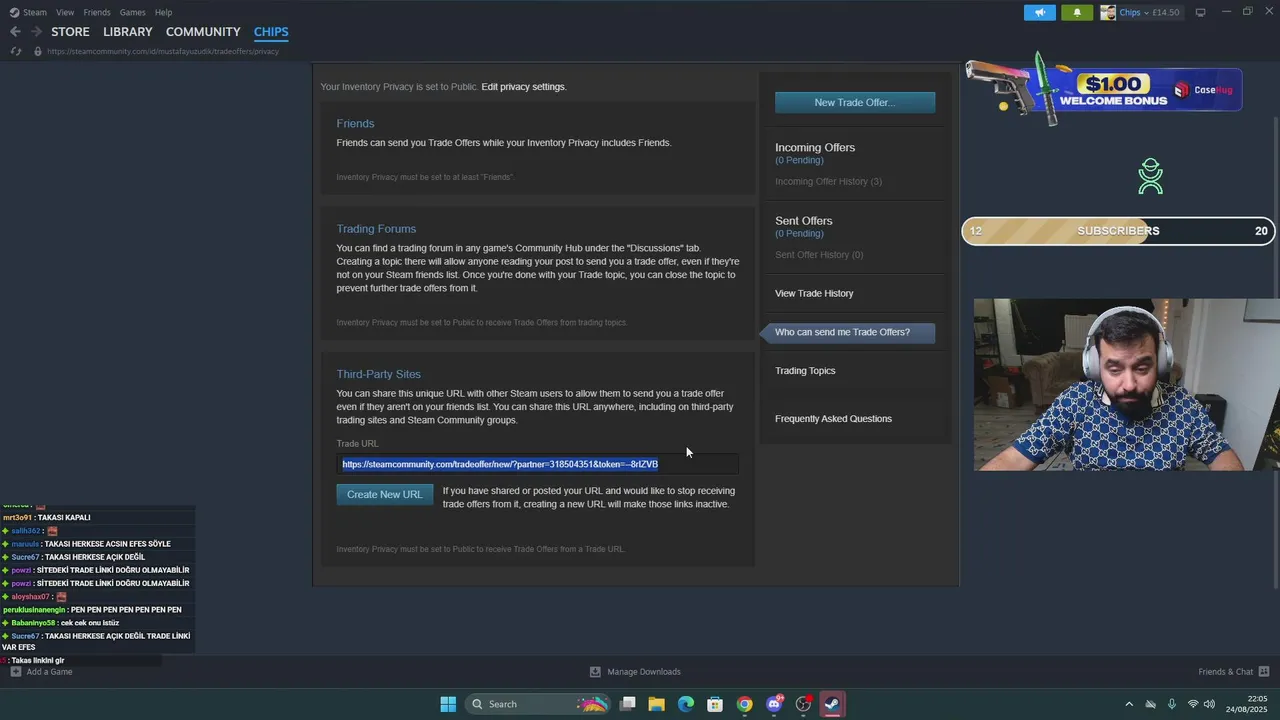Click the microphone tray icon
Screen dimensions: 1280x720
(x=1172, y=704)
